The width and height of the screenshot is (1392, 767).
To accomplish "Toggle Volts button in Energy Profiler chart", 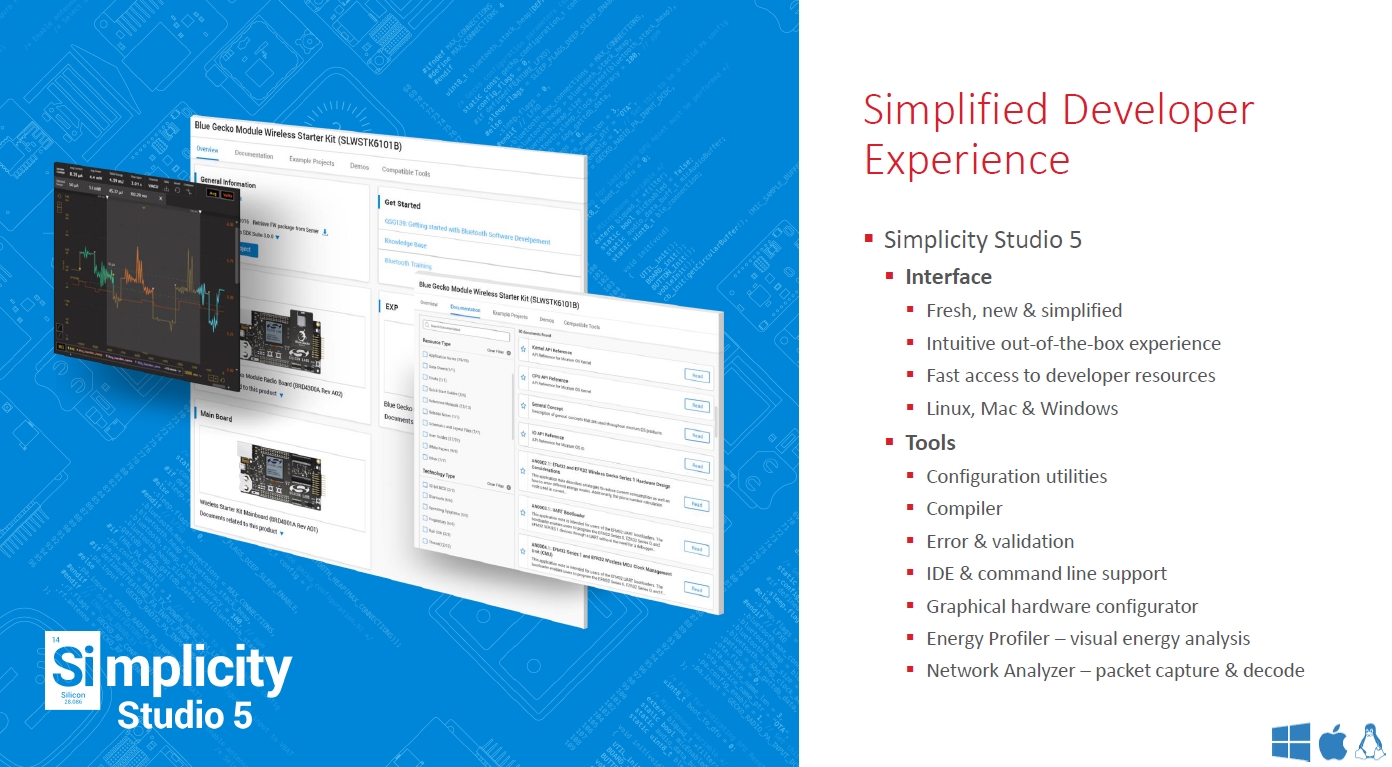I will (227, 195).
